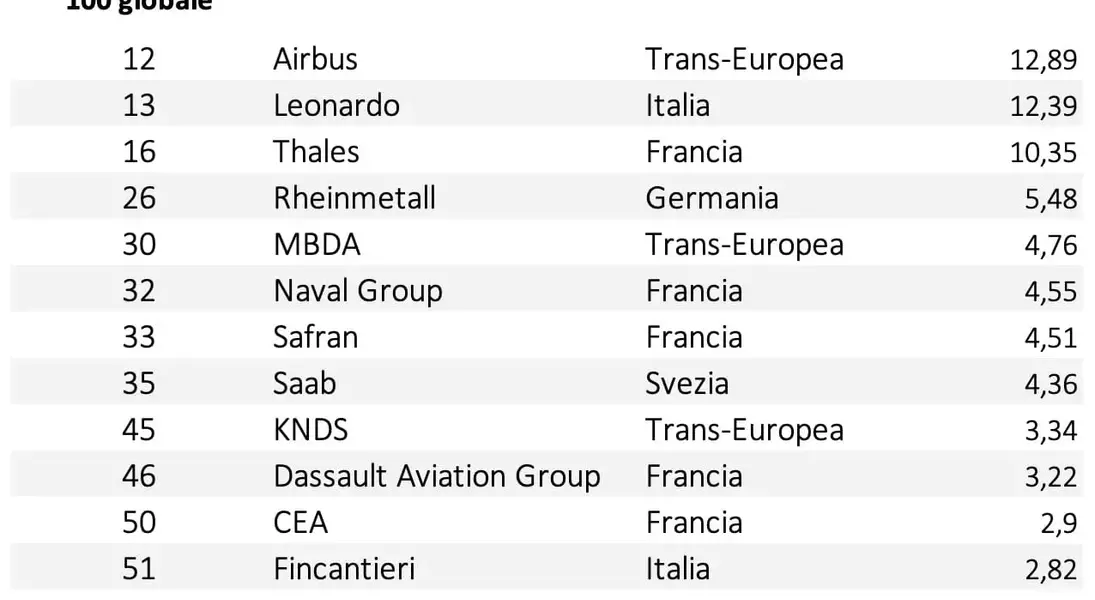The height and width of the screenshot is (600, 1095).
Task: Click the Airbus company name
Action: (315, 59)
